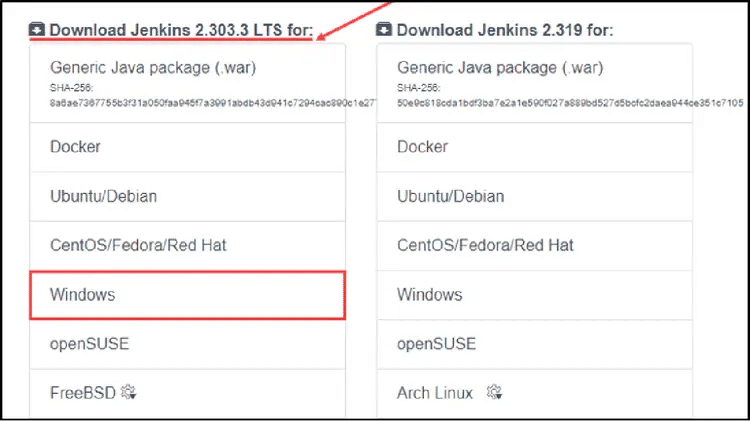750x421 pixels.
Task: Pick the highlighted Windows LTS download
Action: tap(83, 295)
